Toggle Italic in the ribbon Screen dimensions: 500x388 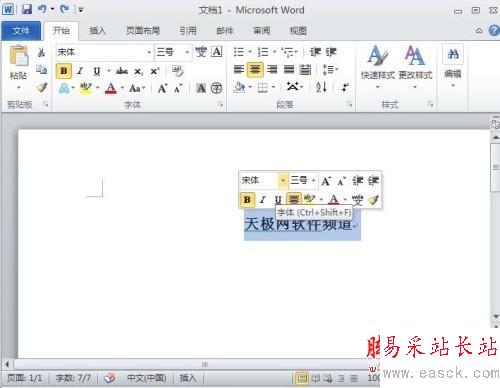(80, 71)
